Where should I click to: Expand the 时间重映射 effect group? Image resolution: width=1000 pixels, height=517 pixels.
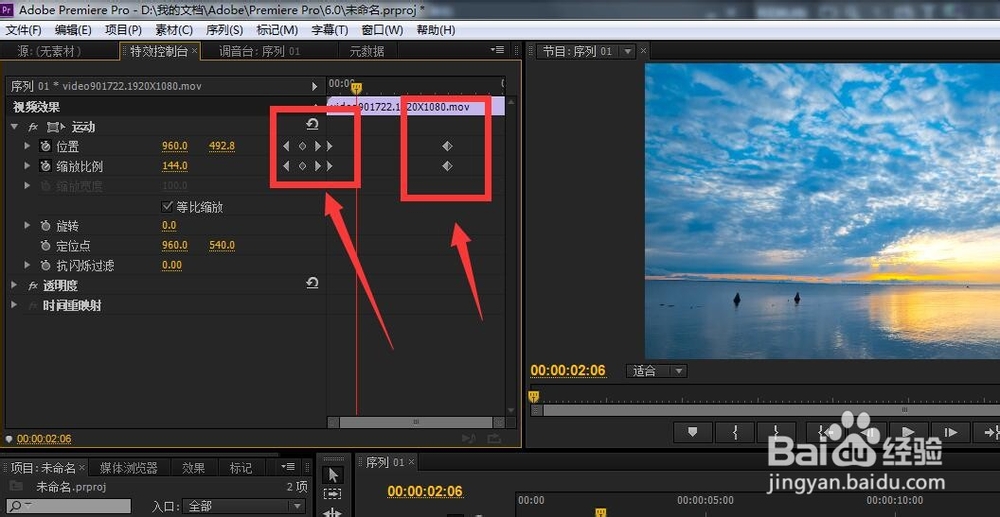click(x=14, y=305)
